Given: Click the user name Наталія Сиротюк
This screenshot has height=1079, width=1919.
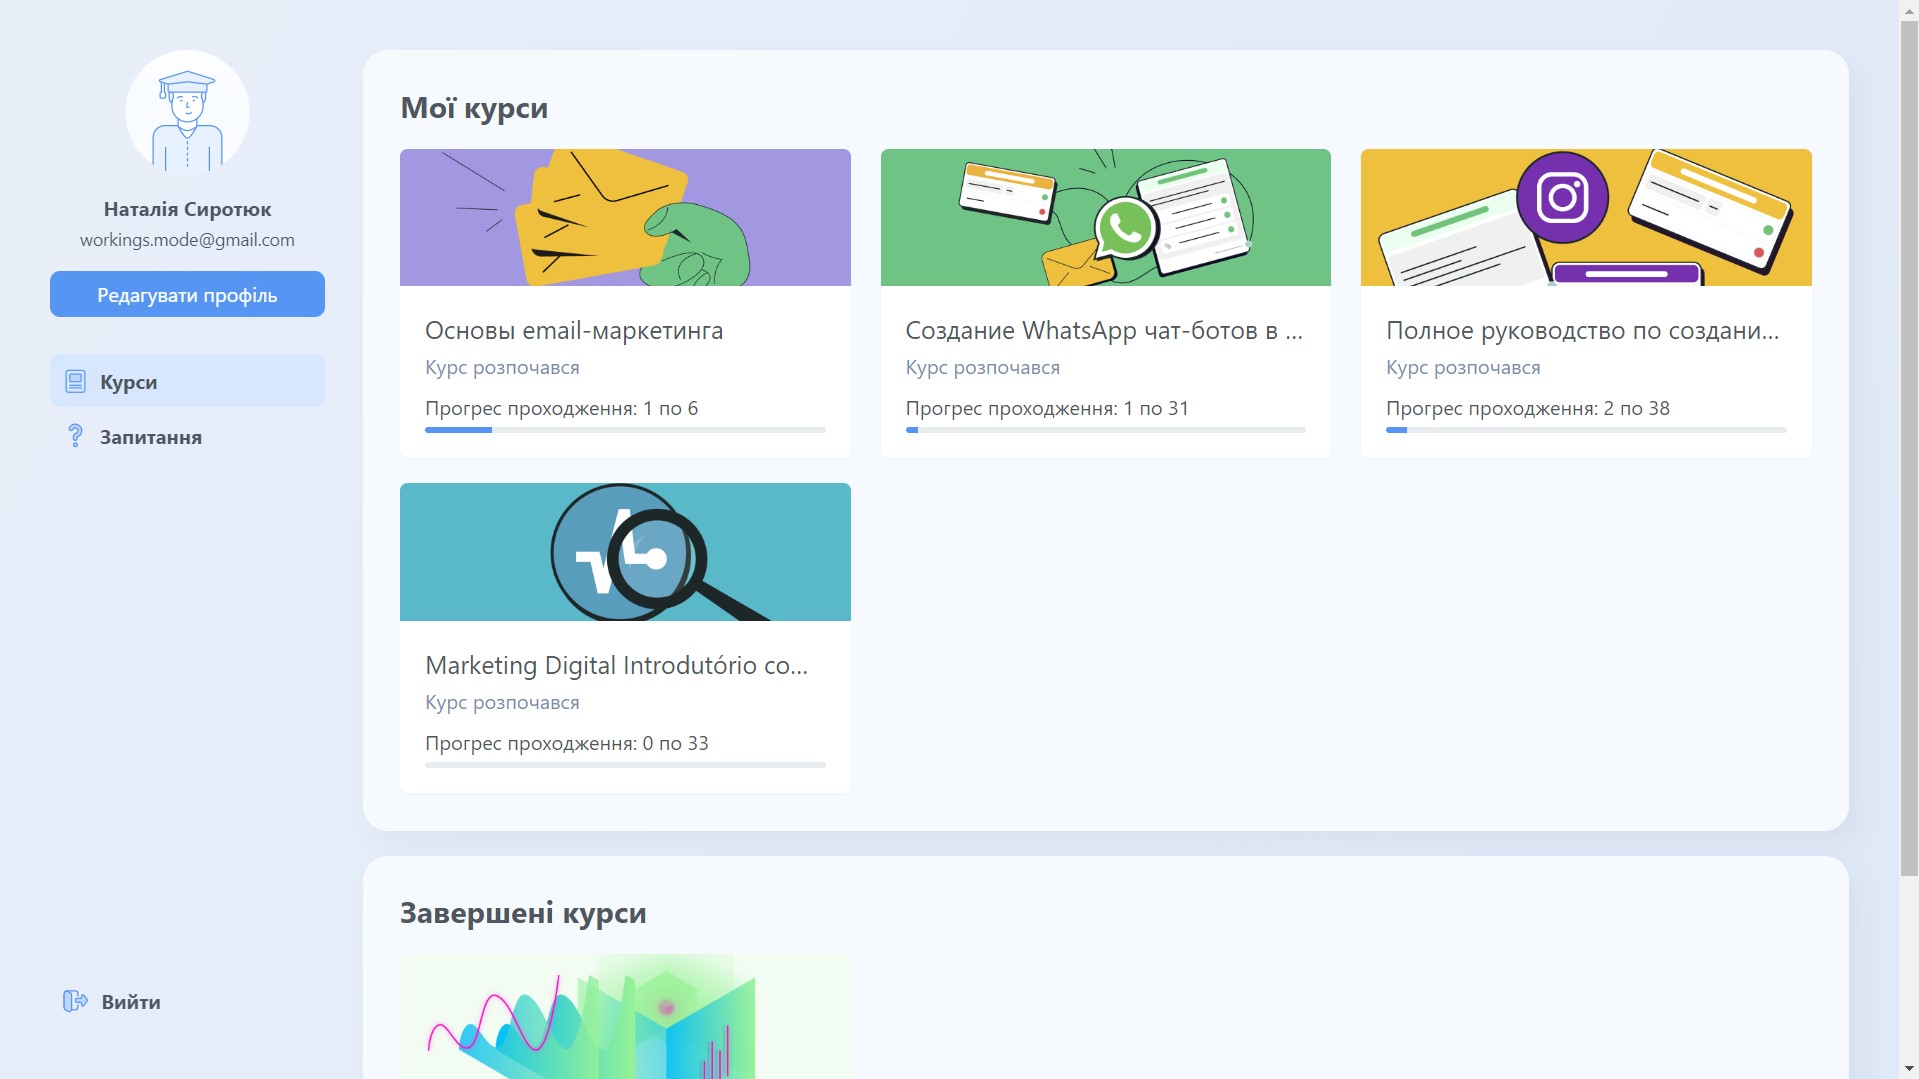Looking at the screenshot, I should pyautogui.click(x=187, y=209).
